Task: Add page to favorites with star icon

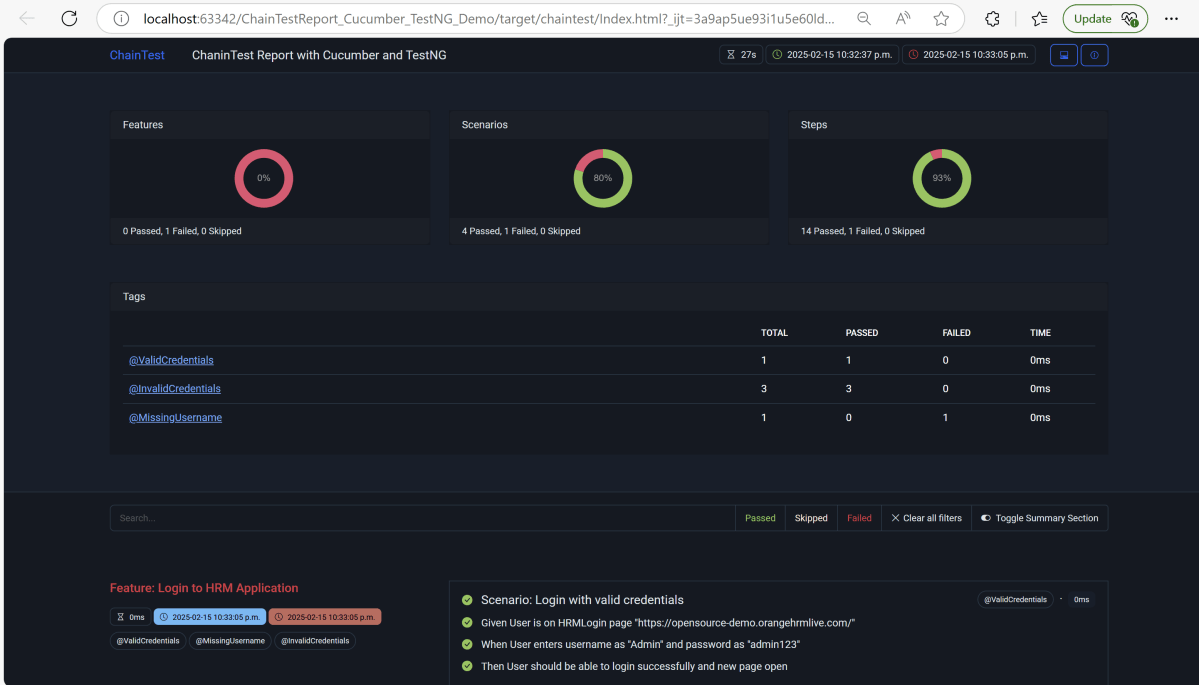Action: click(941, 18)
